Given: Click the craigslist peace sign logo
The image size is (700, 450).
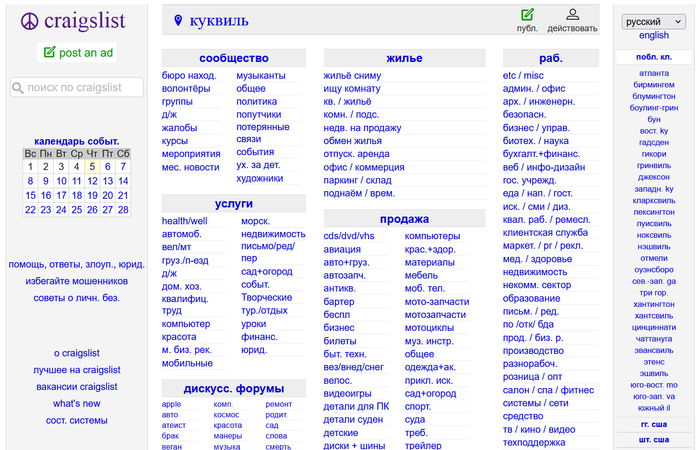Looking at the screenshot, I should [x=29, y=21].
